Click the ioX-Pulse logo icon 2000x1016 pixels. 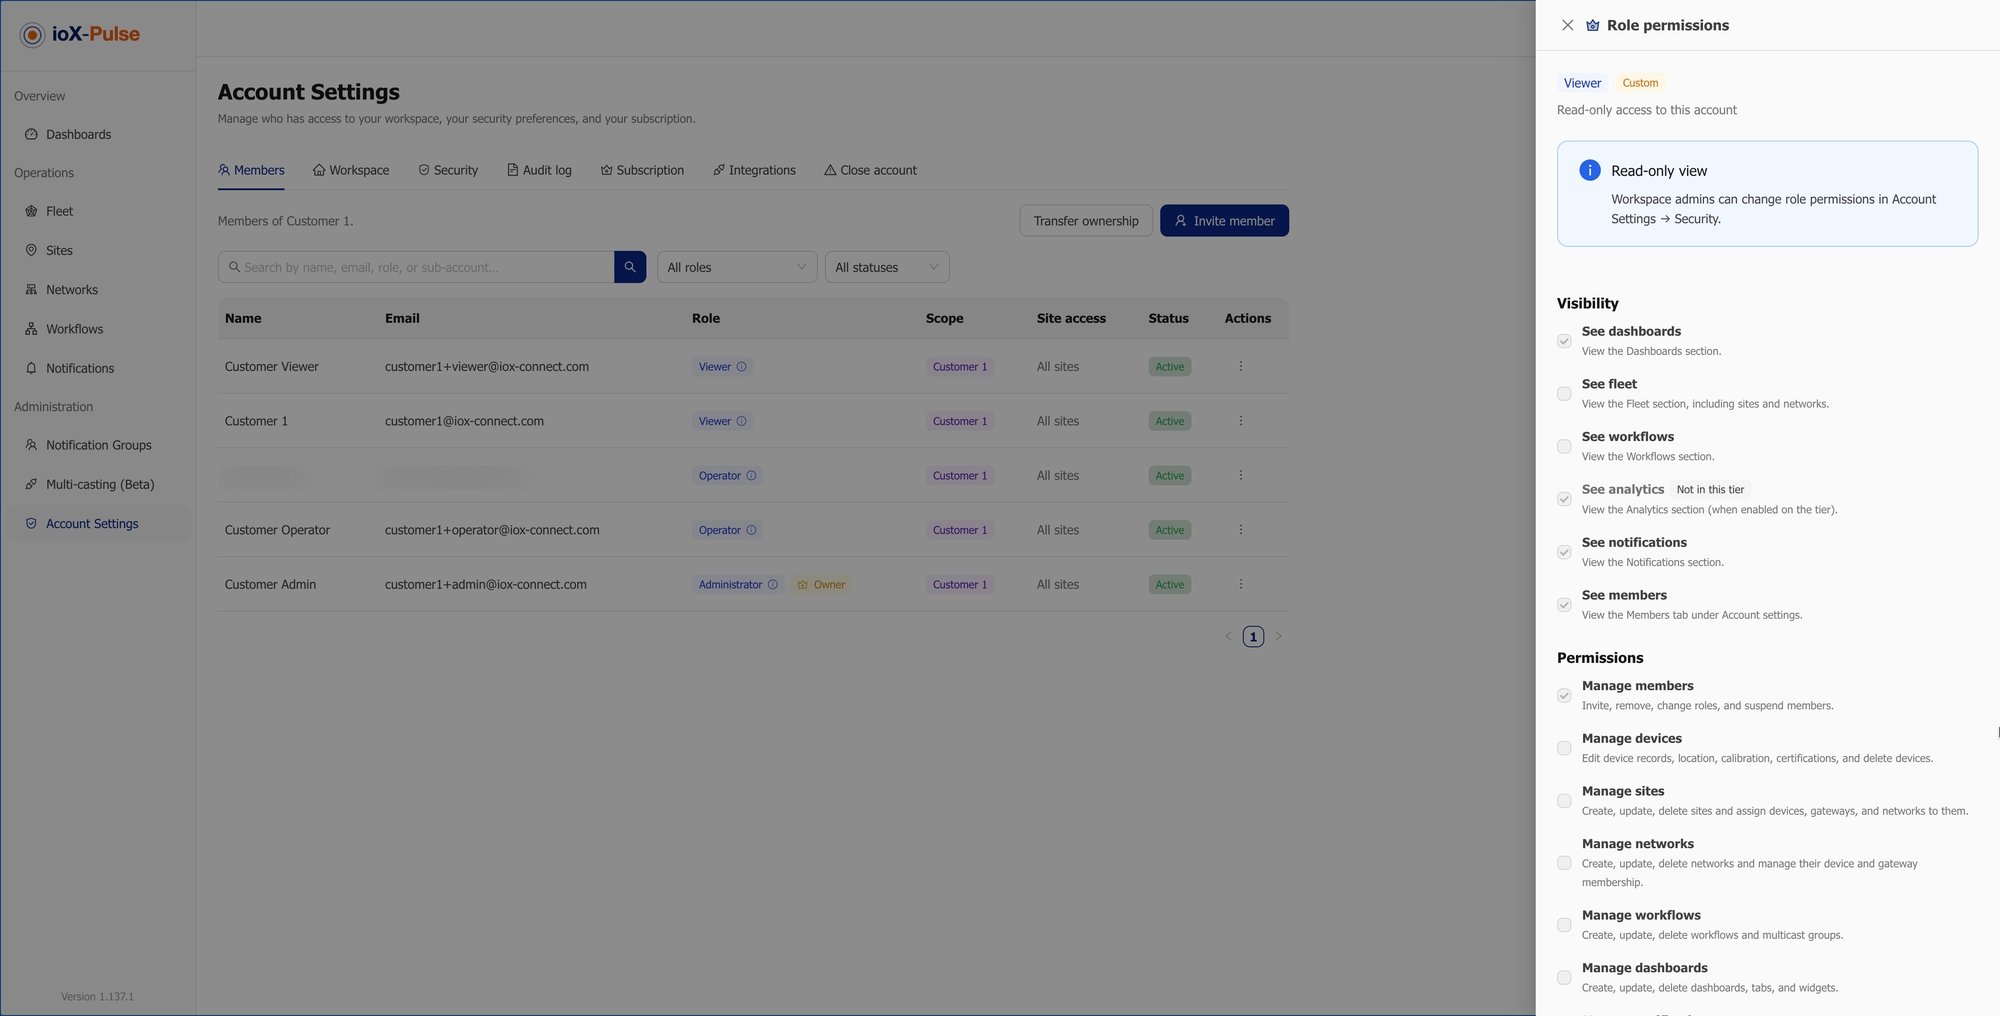pyautogui.click(x=32, y=35)
